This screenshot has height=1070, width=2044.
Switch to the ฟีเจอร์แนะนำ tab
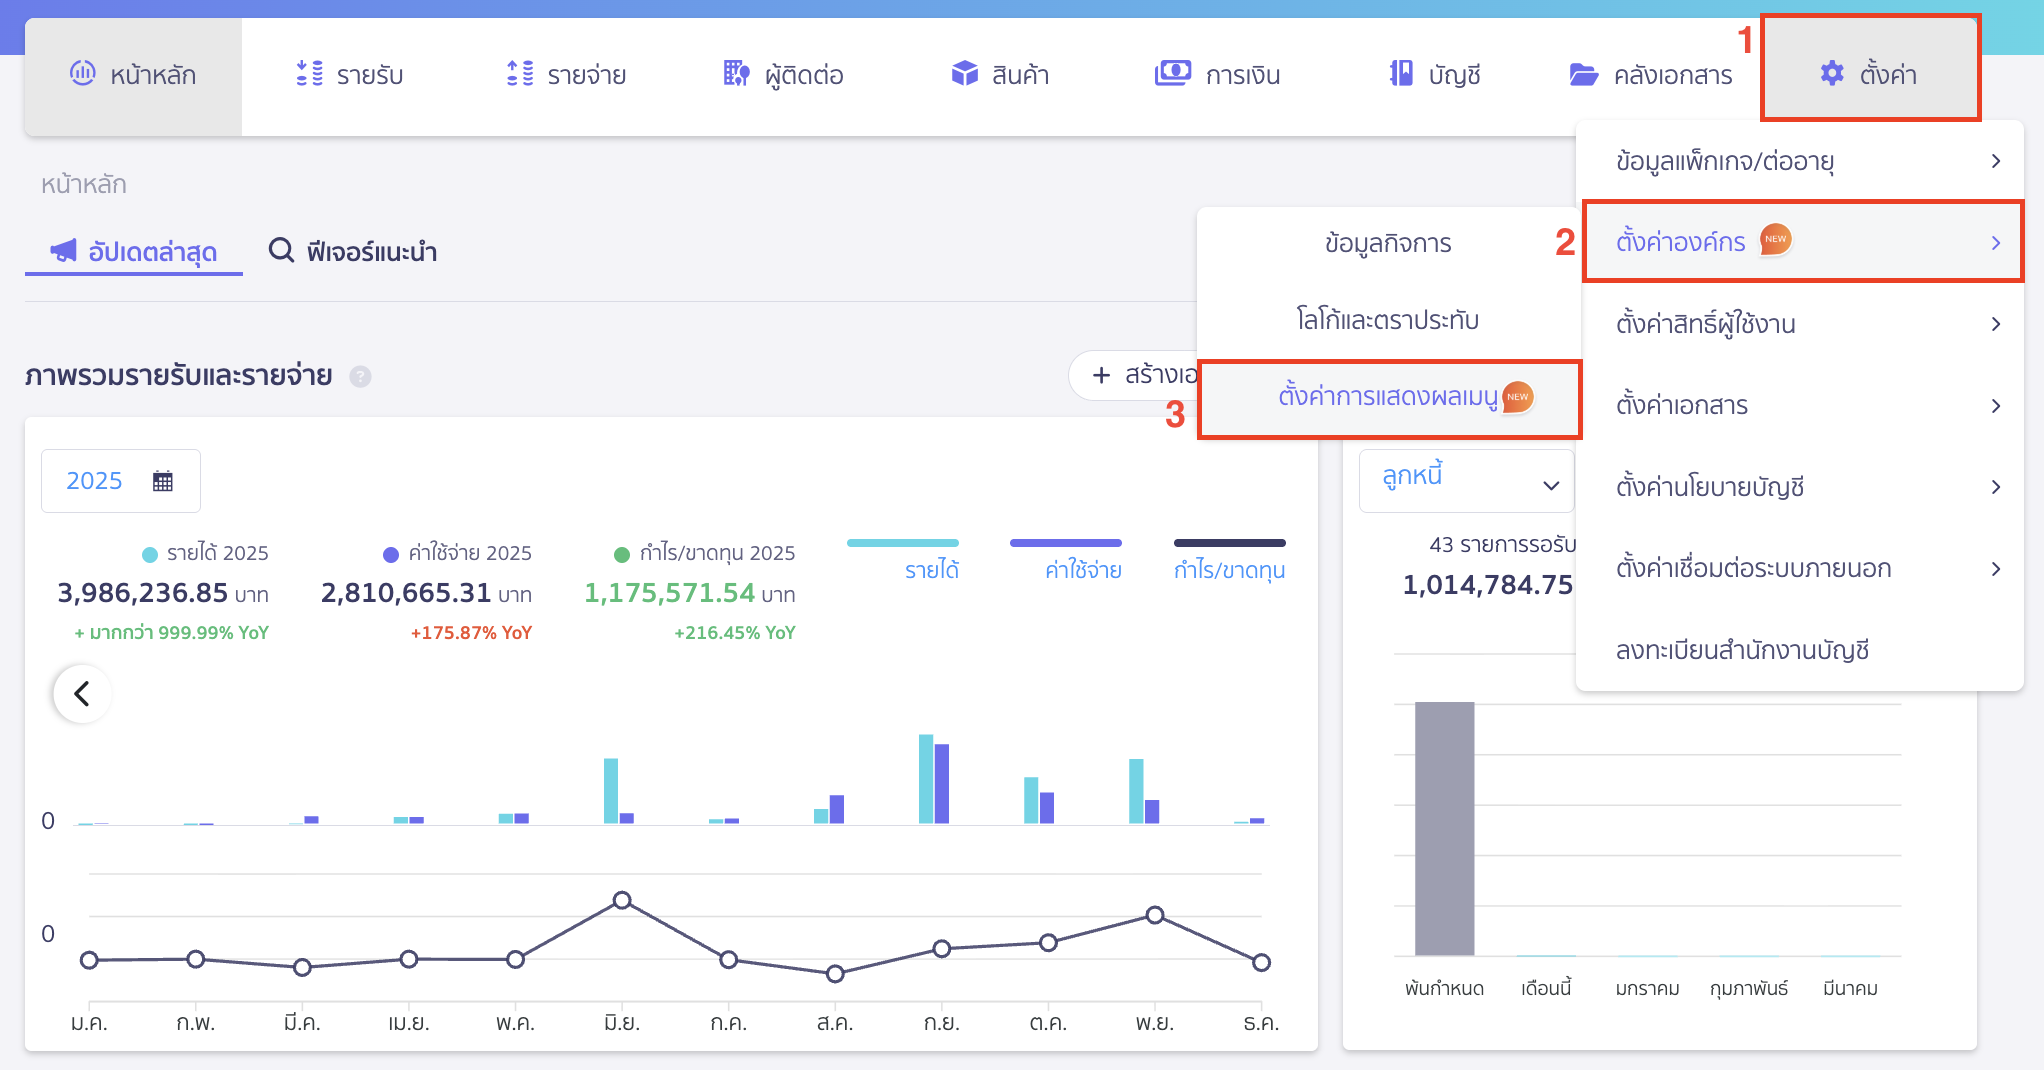point(353,251)
